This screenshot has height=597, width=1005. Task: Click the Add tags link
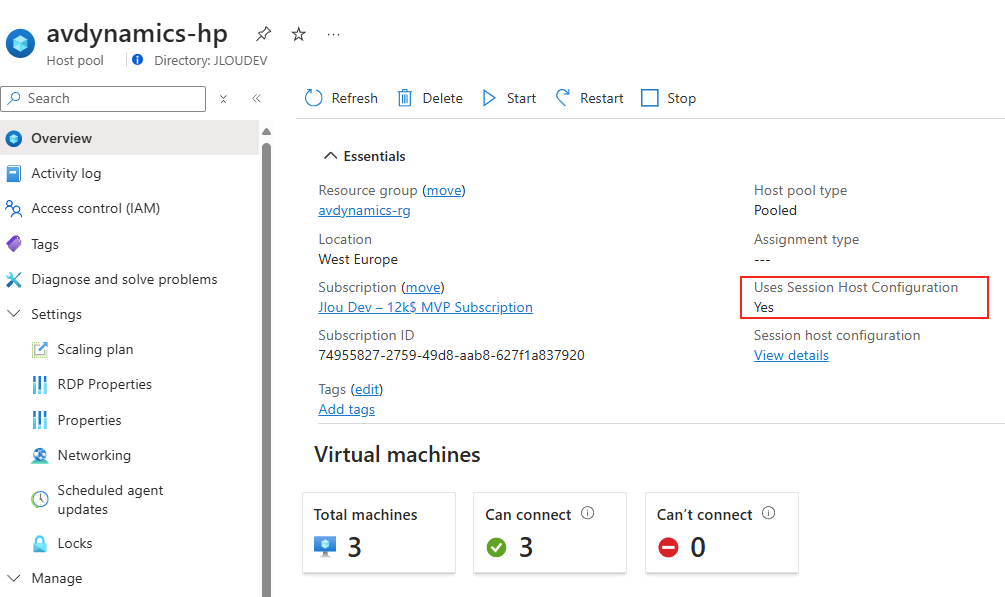click(x=347, y=409)
